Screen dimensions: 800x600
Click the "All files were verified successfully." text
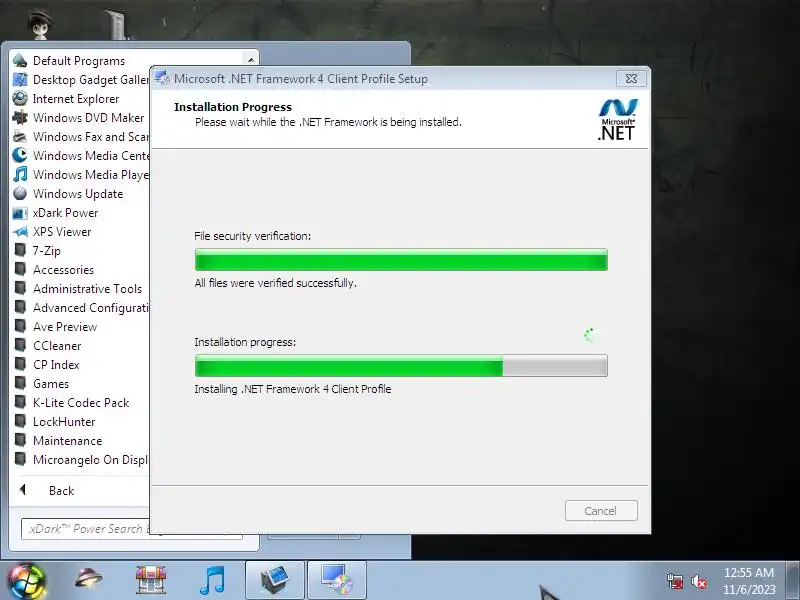pyautogui.click(x=276, y=283)
